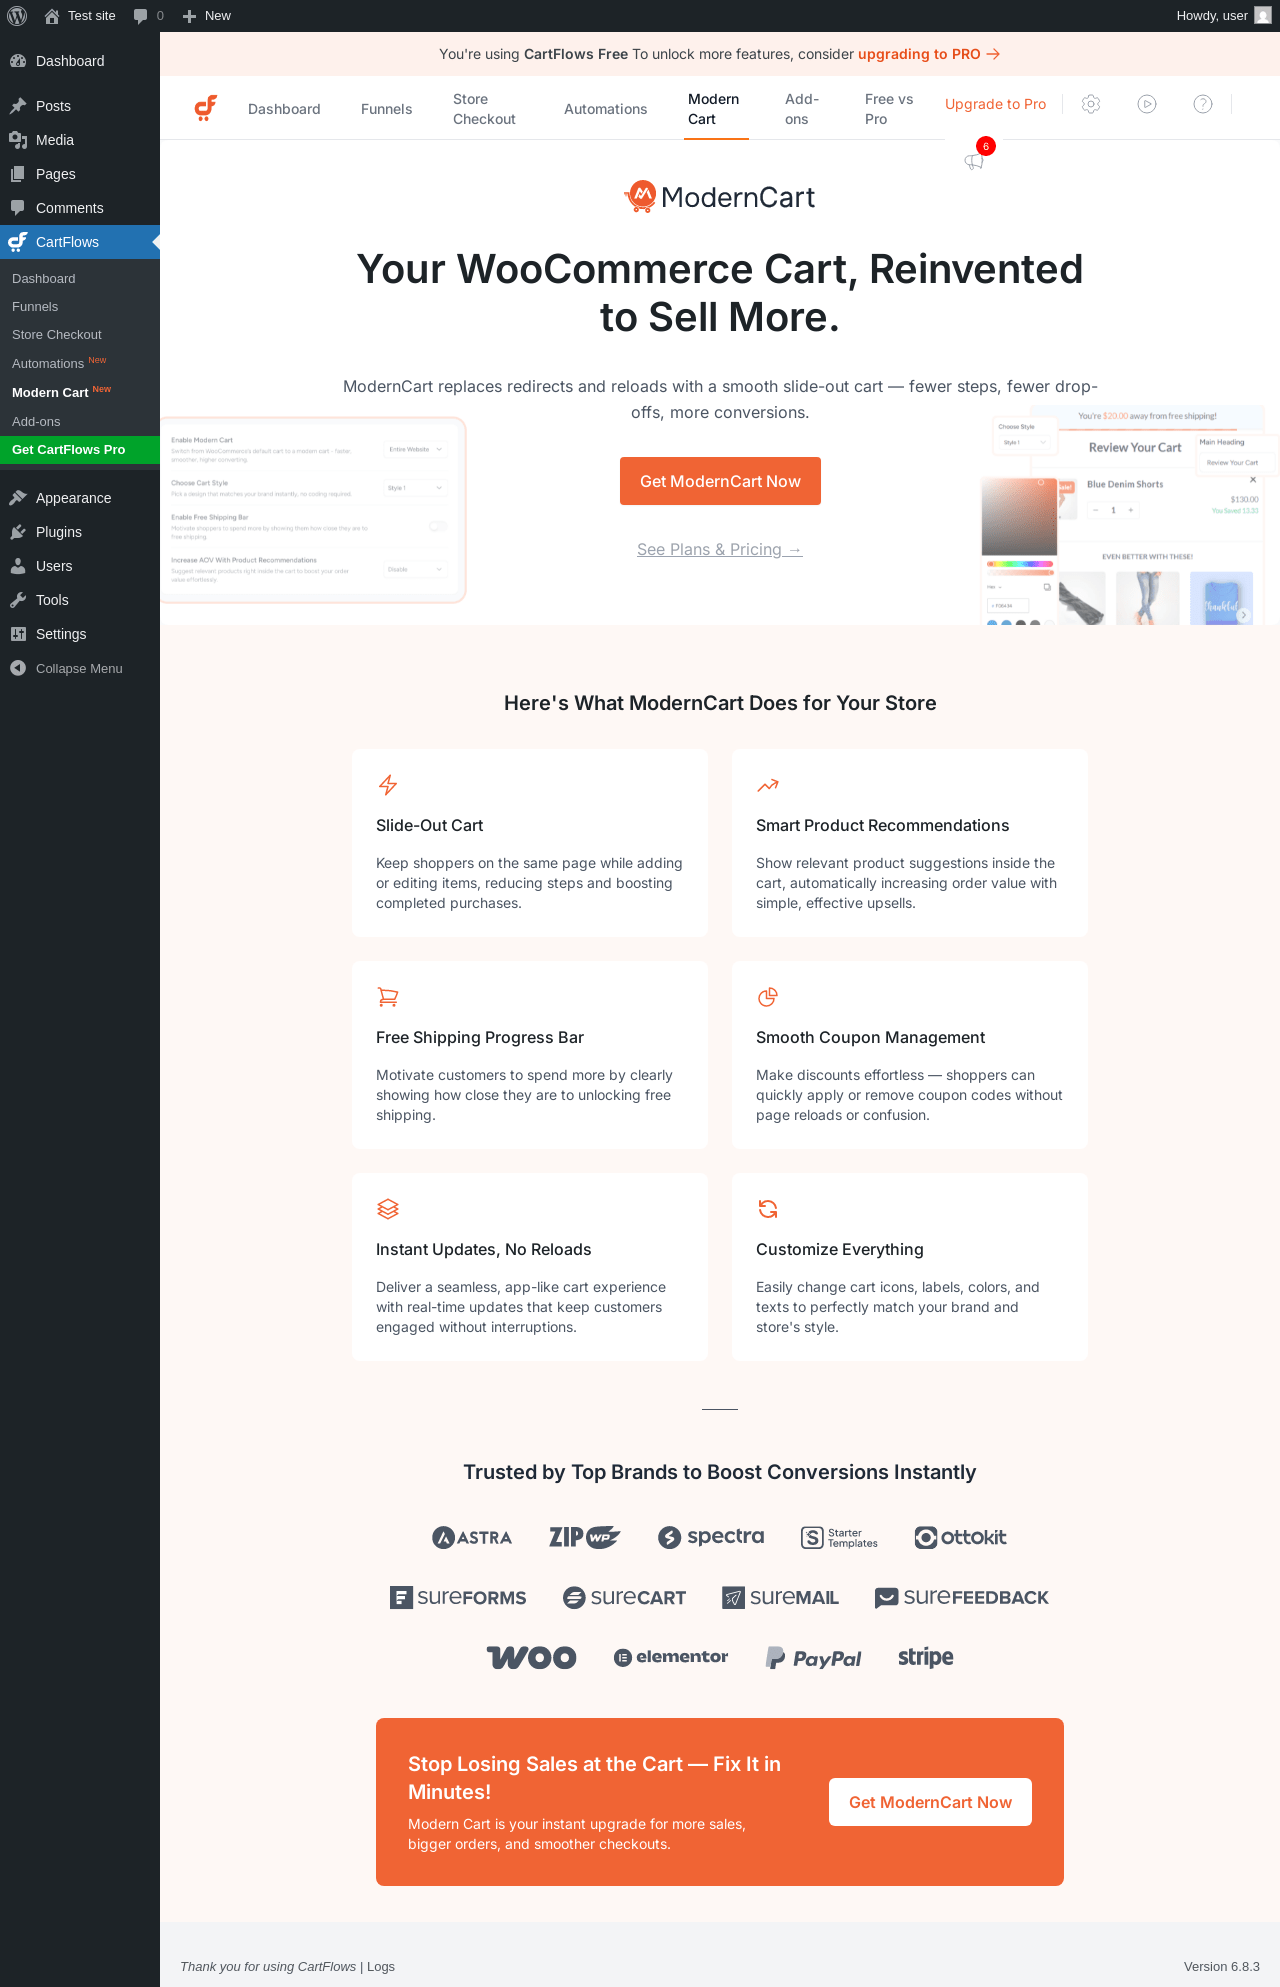The width and height of the screenshot is (1280, 1987).
Task: Click the Slide-Out Cart lightning icon
Action: click(x=388, y=785)
